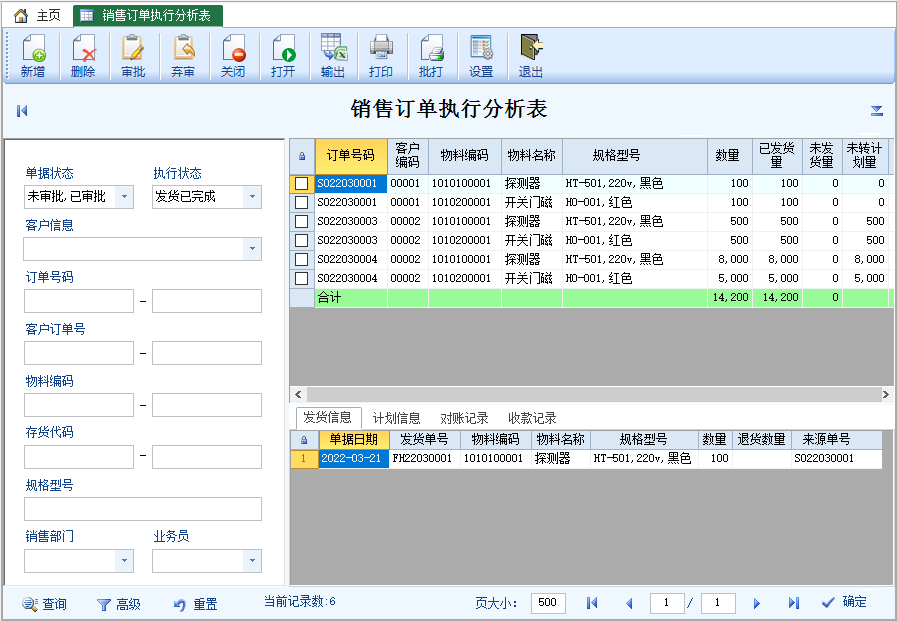
Task: Click the 打开 (open) toolbar icon
Action: tap(283, 56)
